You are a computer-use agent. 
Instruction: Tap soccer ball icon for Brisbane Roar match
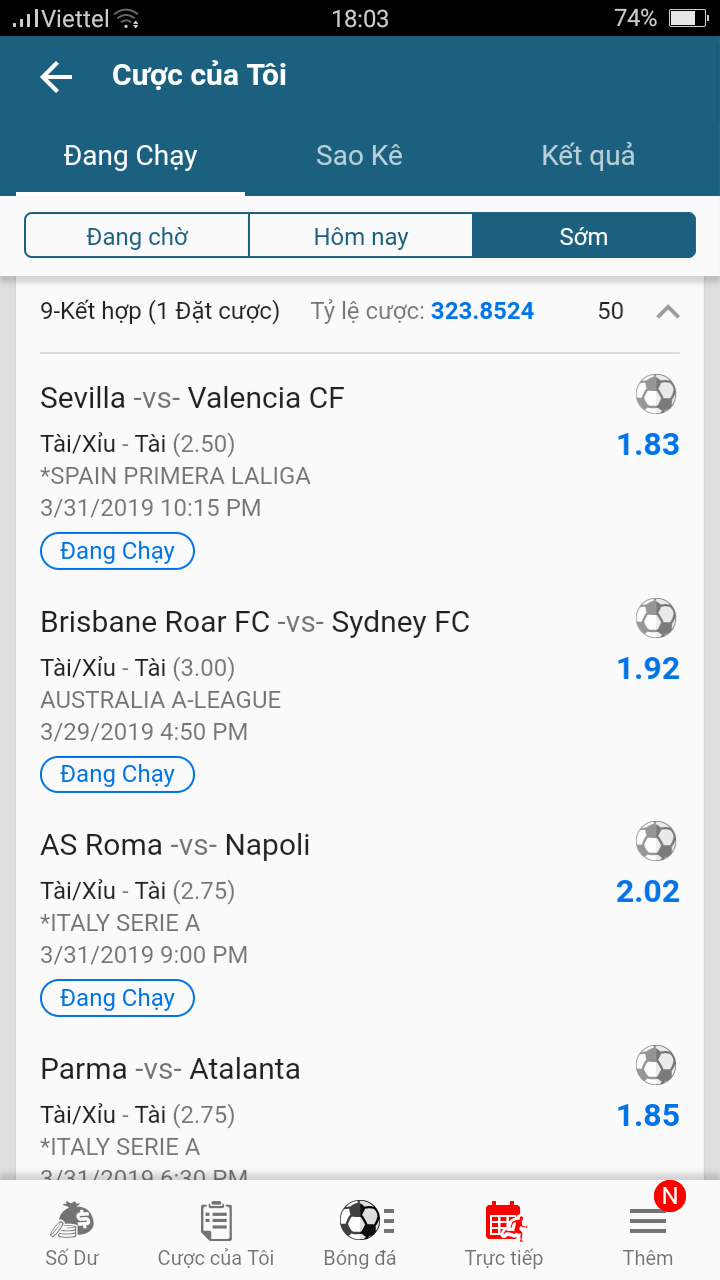click(656, 619)
